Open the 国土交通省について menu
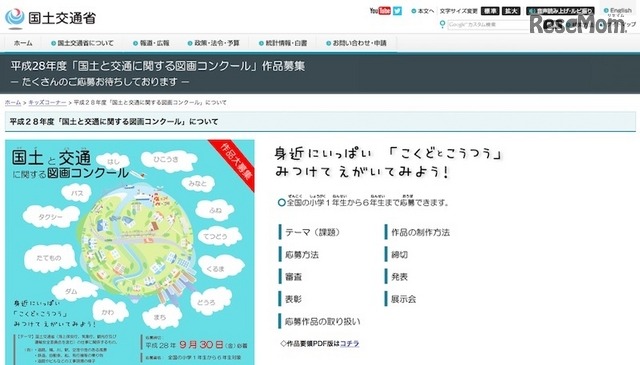This screenshot has height=365, width=640. [82, 43]
